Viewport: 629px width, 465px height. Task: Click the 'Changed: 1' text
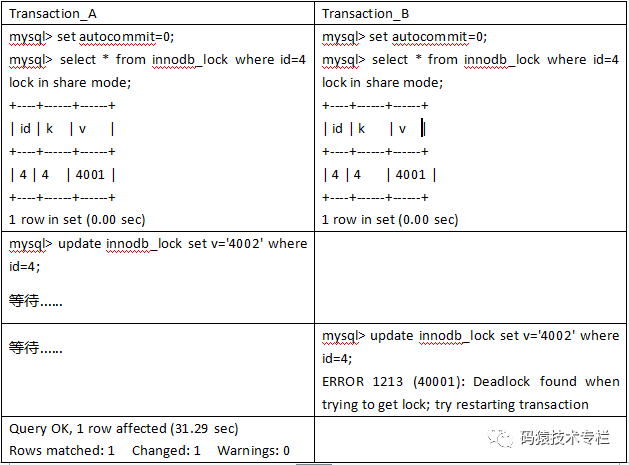point(166,451)
